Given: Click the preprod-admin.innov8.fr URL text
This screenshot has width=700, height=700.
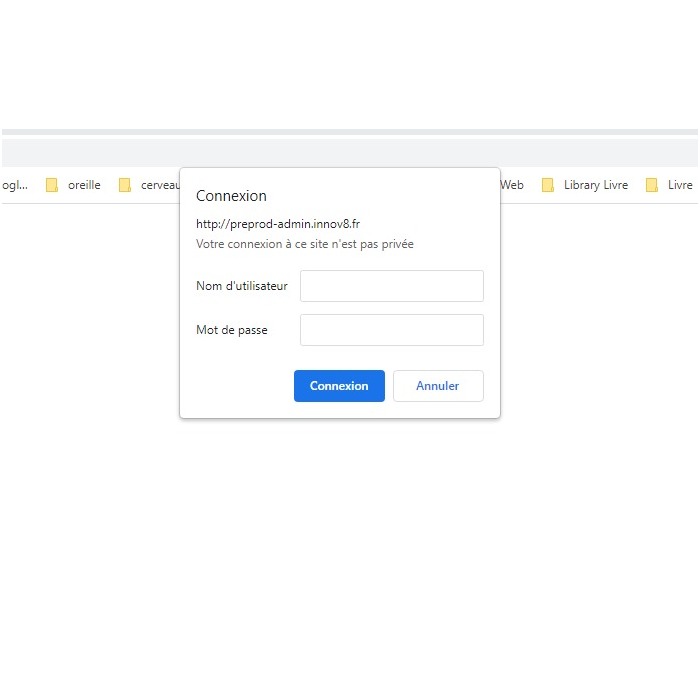Looking at the screenshot, I should click(x=278, y=224).
